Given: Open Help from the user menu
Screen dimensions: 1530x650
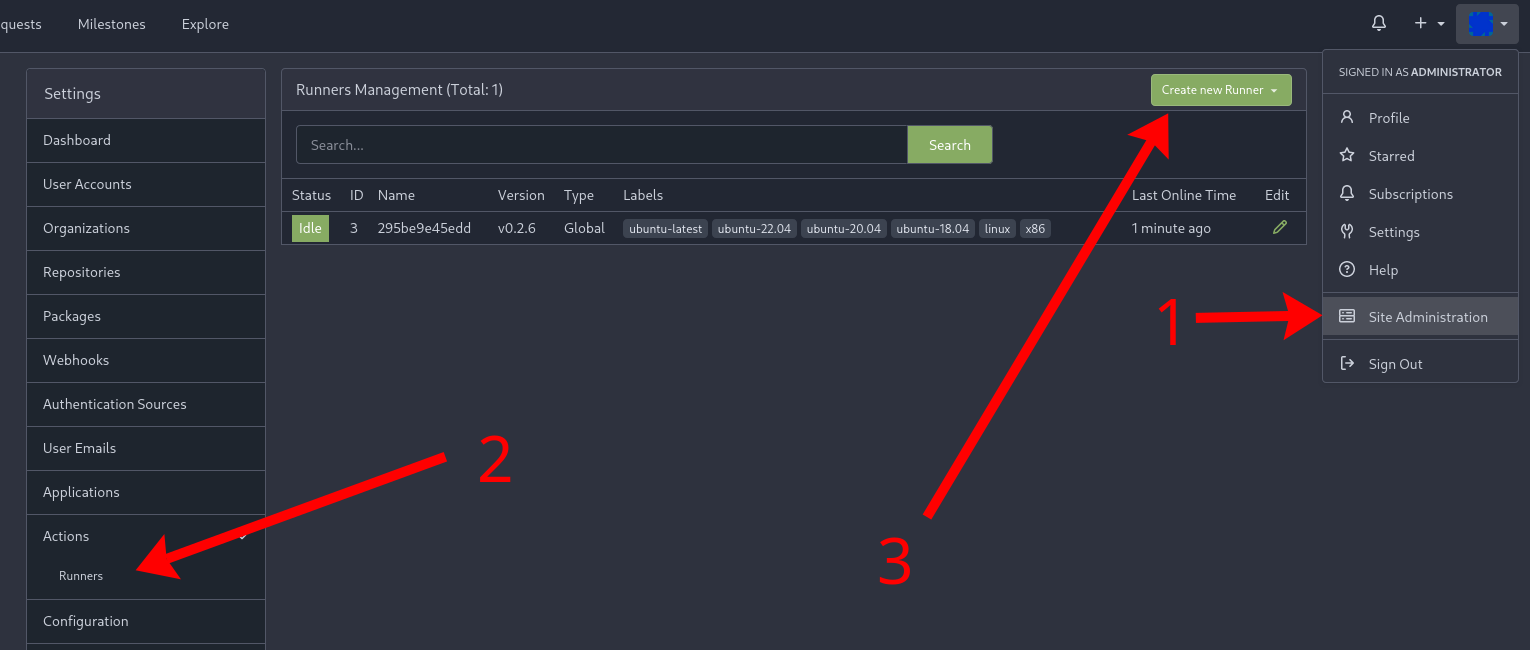Looking at the screenshot, I should point(1383,270).
